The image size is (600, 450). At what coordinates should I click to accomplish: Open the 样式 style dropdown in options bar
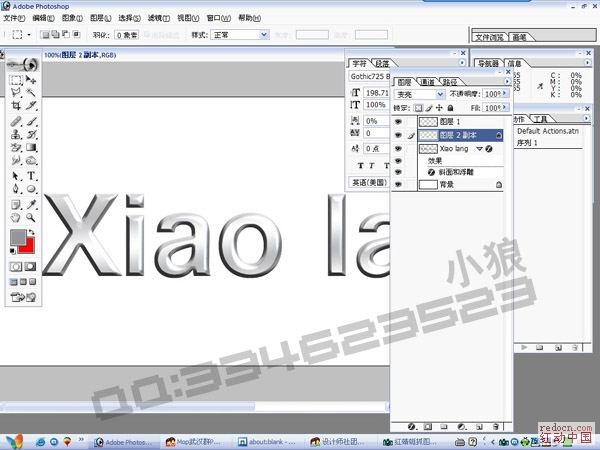(x=237, y=34)
